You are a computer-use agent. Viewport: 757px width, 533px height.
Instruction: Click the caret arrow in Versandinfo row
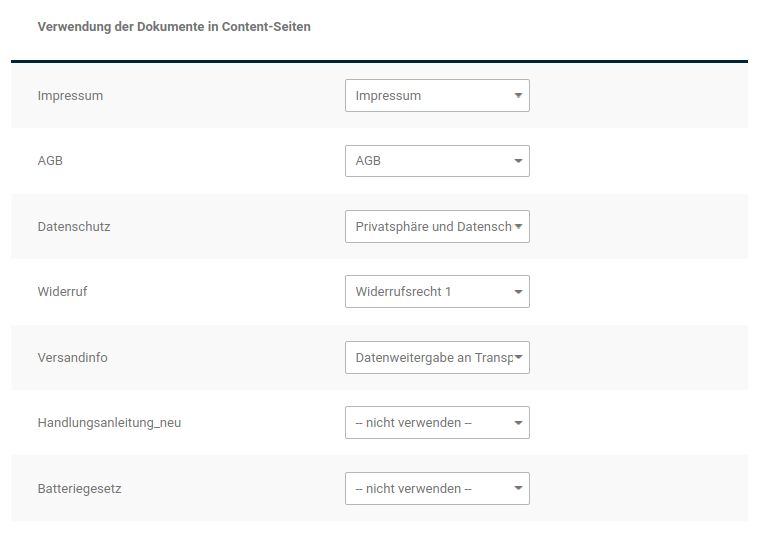pyautogui.click(x=518, y=358)
